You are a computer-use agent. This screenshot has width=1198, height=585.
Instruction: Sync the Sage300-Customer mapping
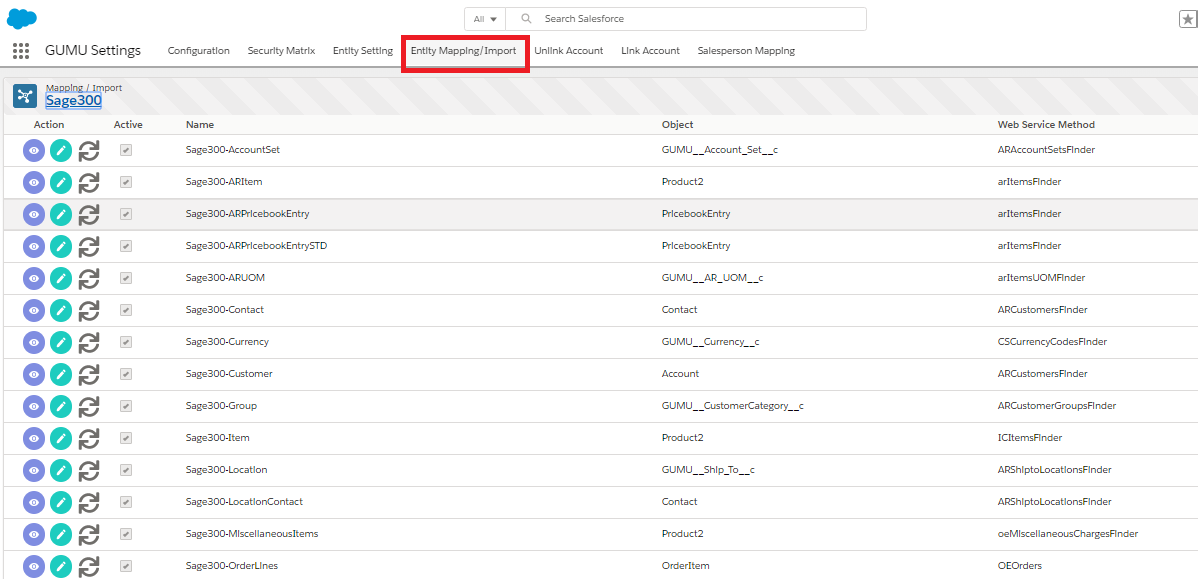tap(89, 374)
